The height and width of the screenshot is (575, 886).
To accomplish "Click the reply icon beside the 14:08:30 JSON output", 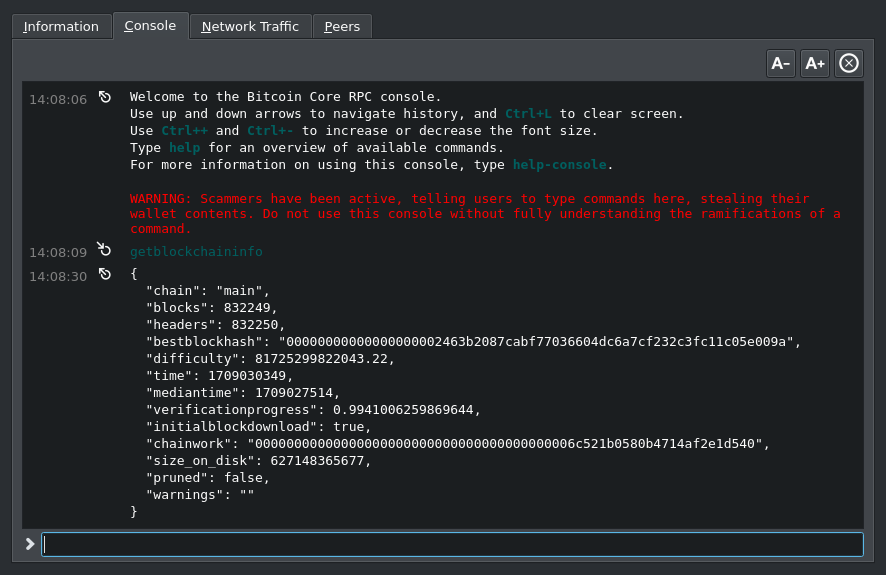I will tap(105, 274).
